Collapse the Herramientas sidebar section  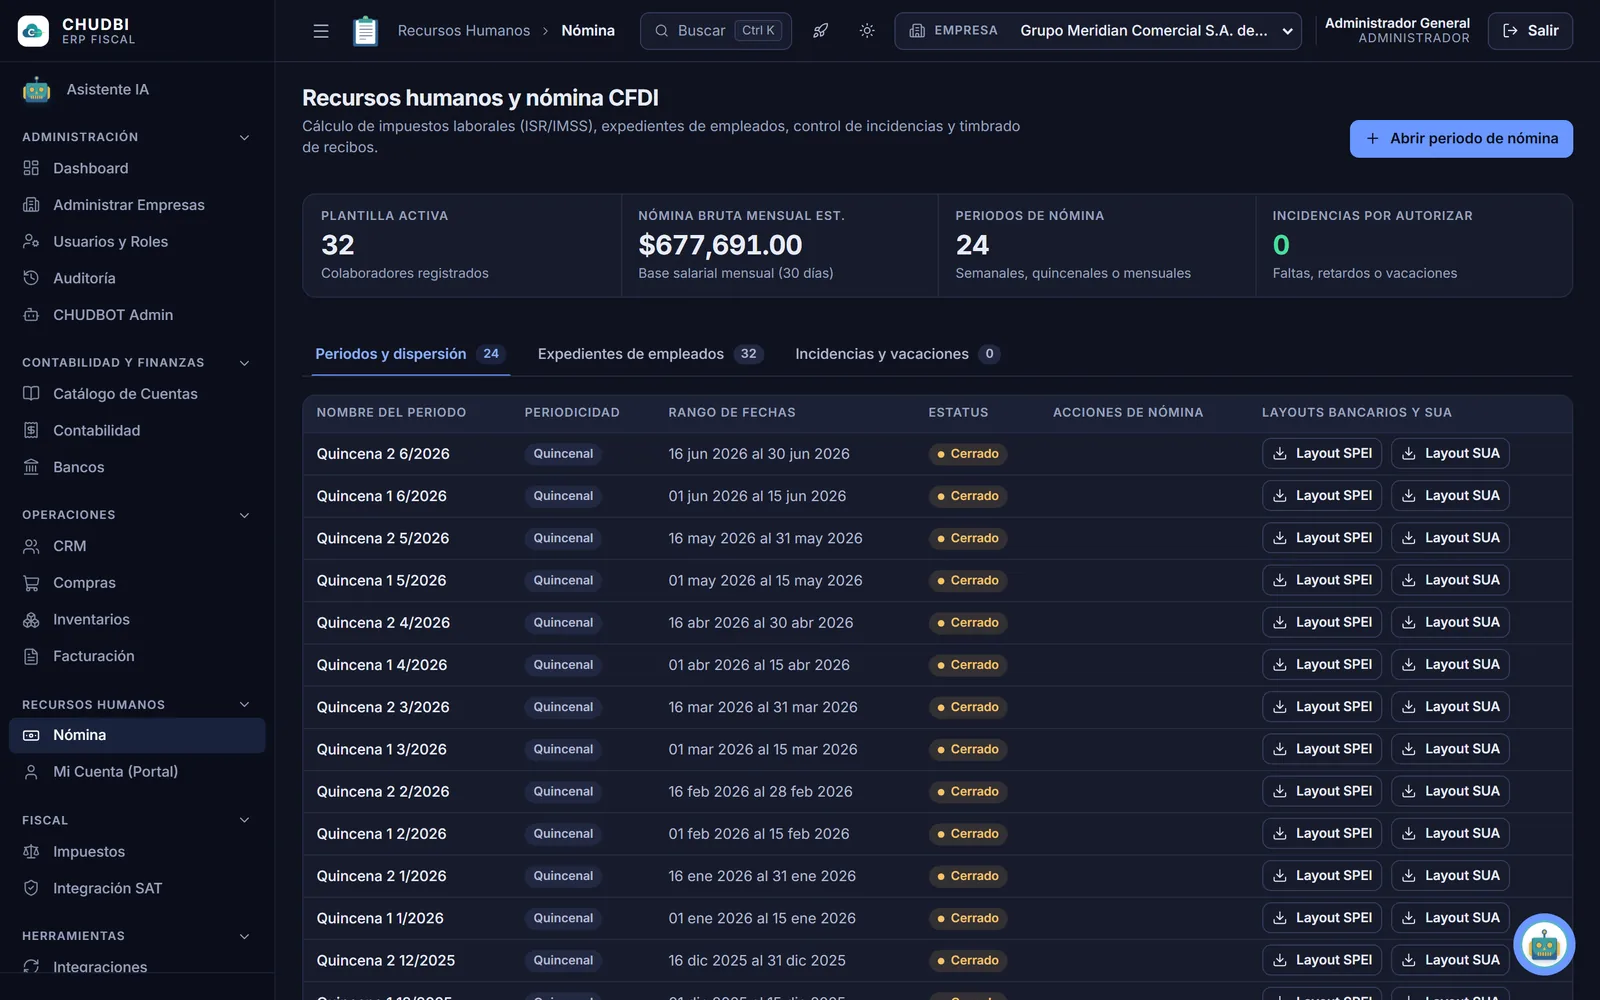(x=244, y=936)
